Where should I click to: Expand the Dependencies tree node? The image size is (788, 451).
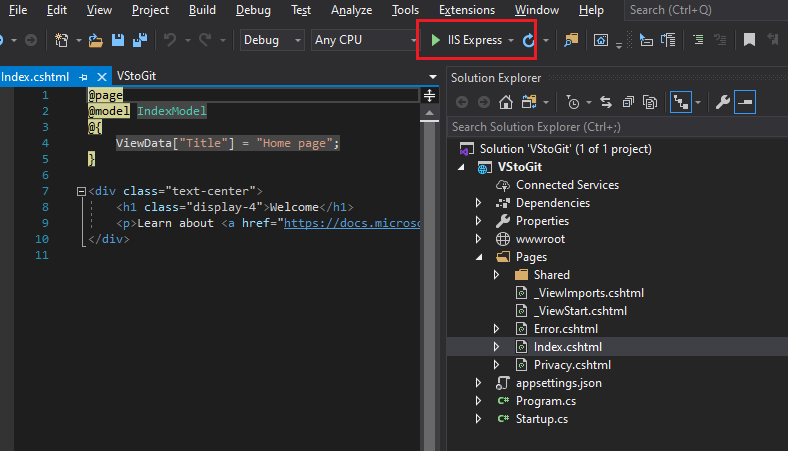pos(478,203)
